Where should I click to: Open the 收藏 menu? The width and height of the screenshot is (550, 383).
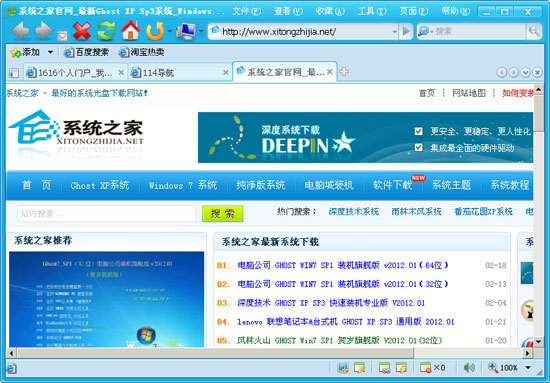(330, 11)
